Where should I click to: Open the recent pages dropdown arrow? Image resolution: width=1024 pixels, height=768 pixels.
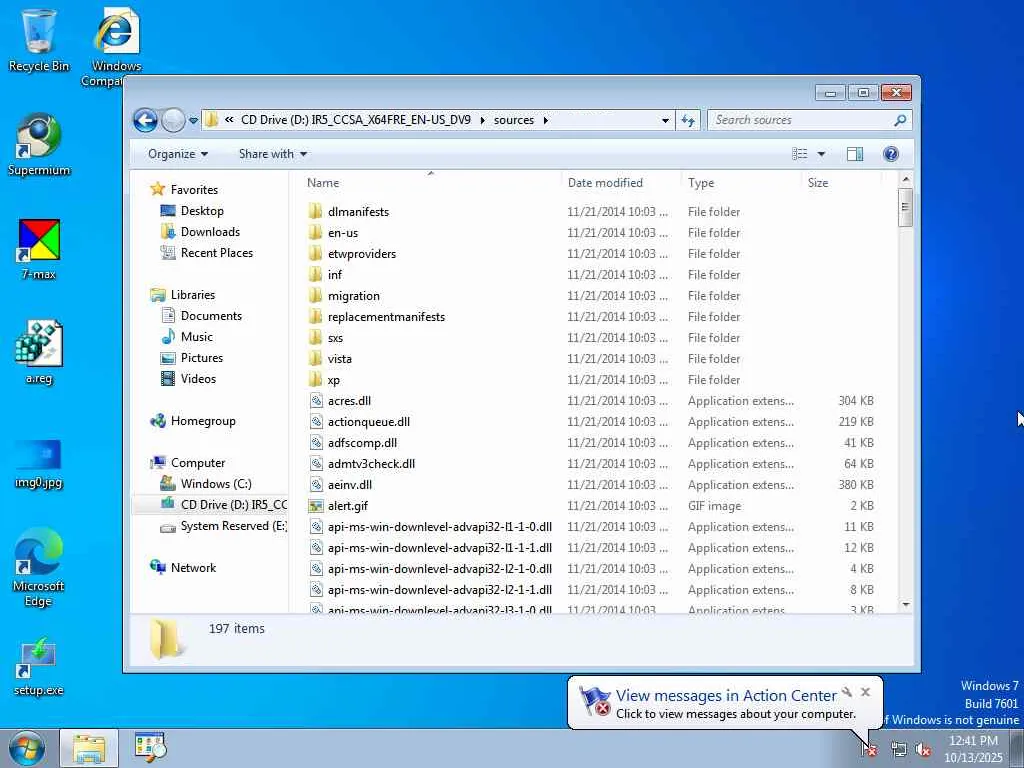pos(193,121)
